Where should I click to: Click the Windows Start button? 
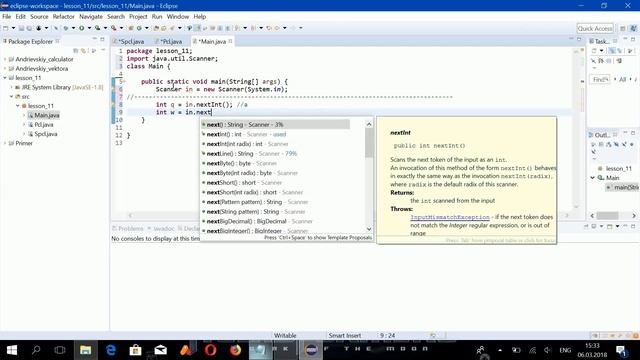coord(12,350)
